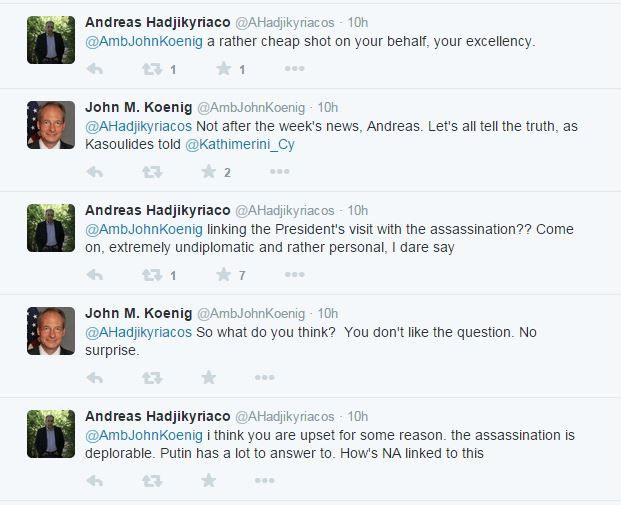Retweet the 'cheap shot on your behalf' tweet

(x=152, y=69)
